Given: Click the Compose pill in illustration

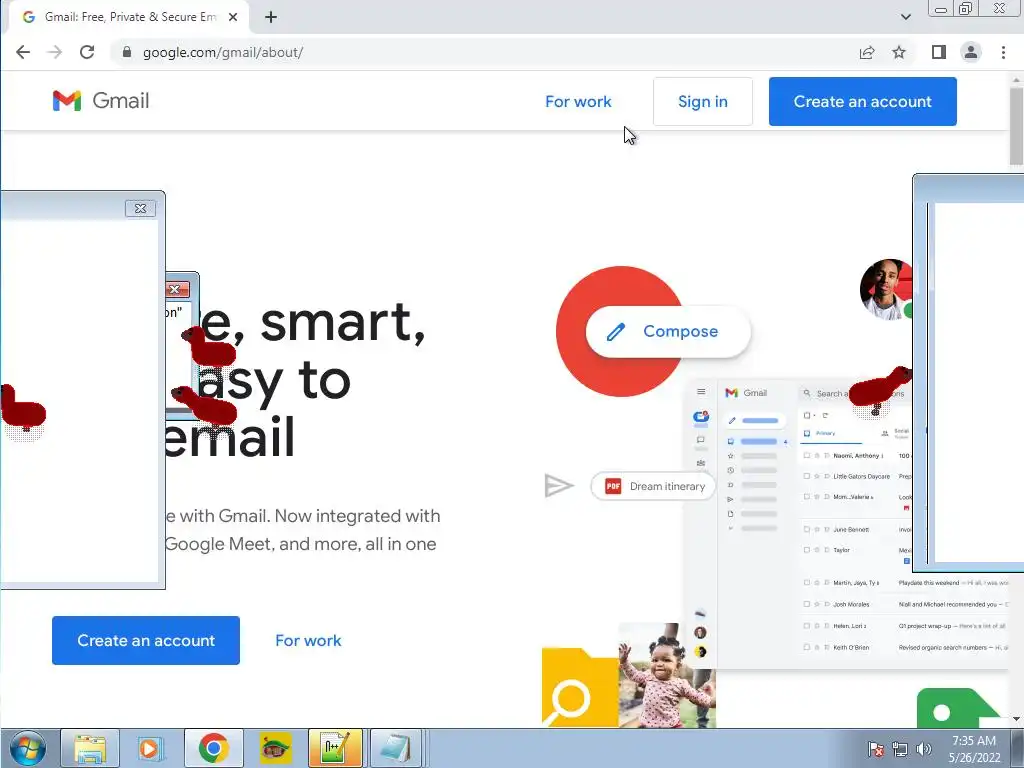Looking at the screenshot, I should pyautogui.click(x=668, y=331).
